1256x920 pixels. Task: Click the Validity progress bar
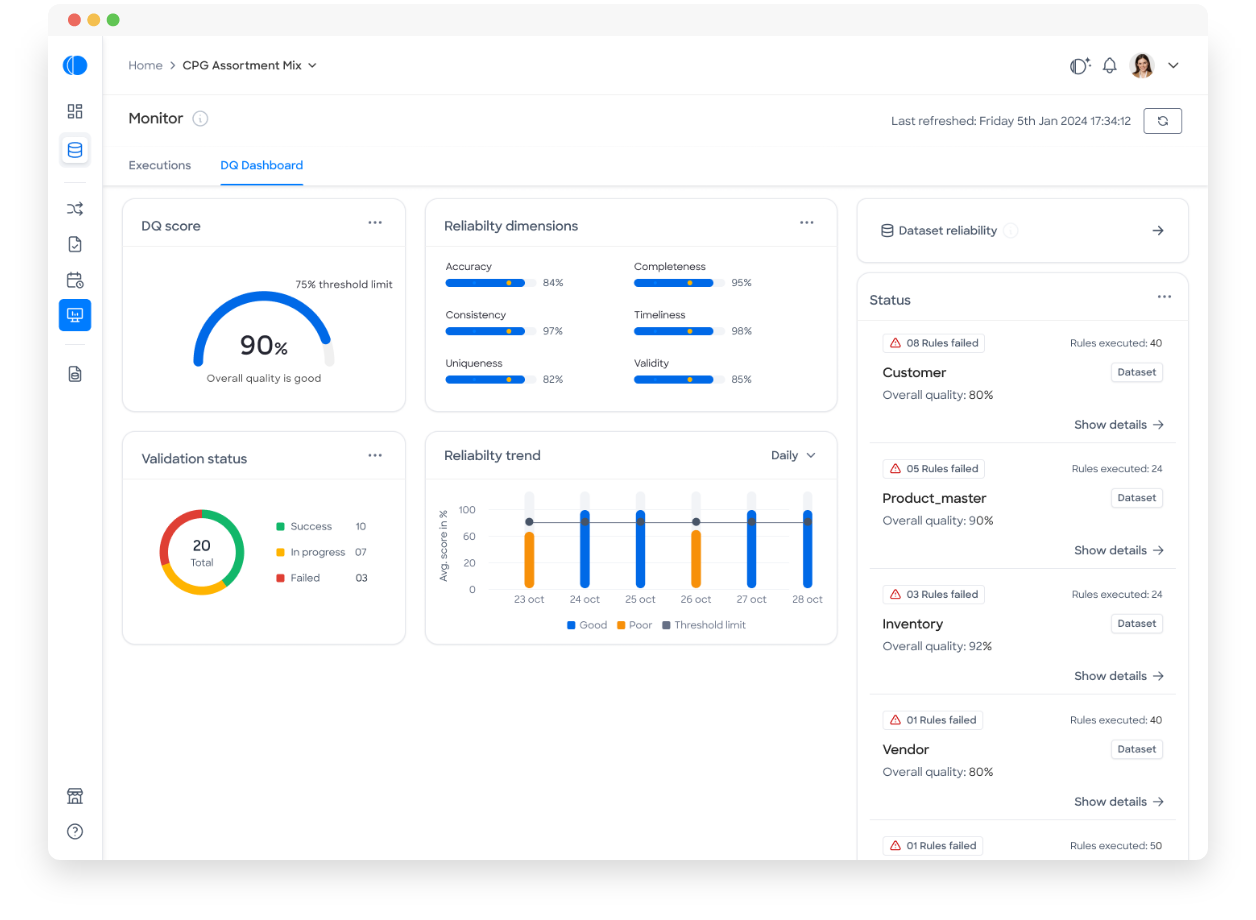(x=679, y=380)
